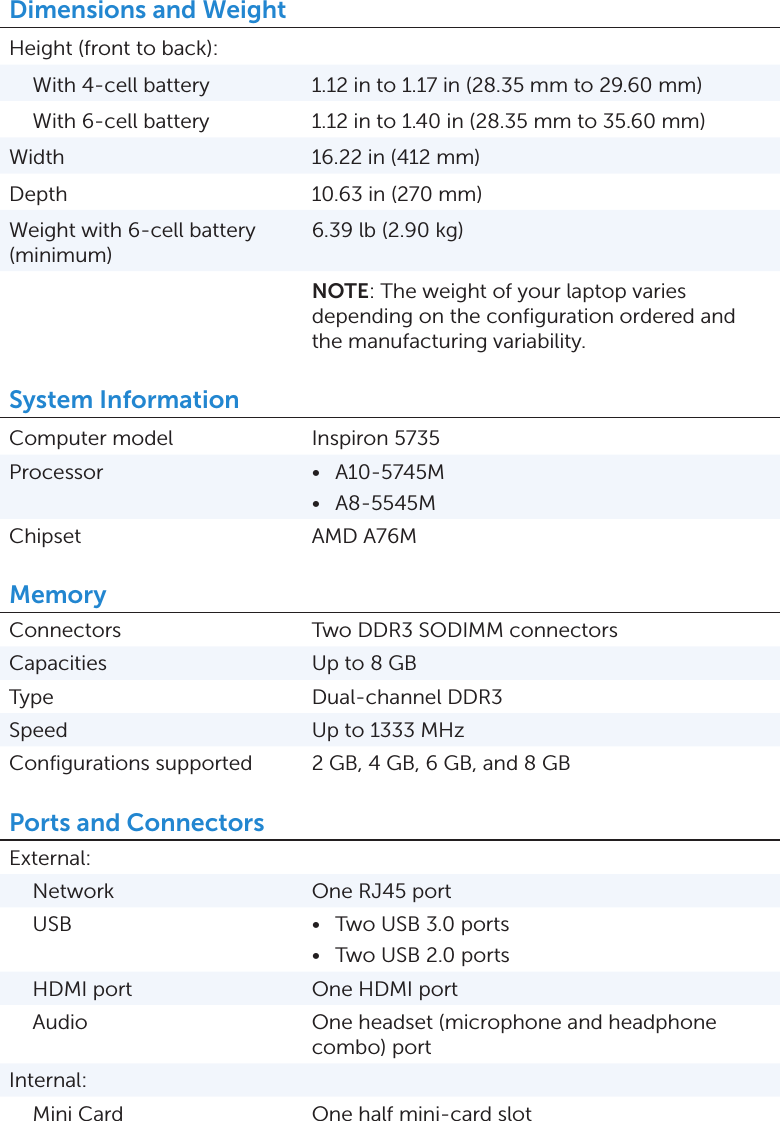
Task: Select value '1.12 in to 1.40 in (28.35 mm to 35.60 mm)'
Action: point(508,121)
